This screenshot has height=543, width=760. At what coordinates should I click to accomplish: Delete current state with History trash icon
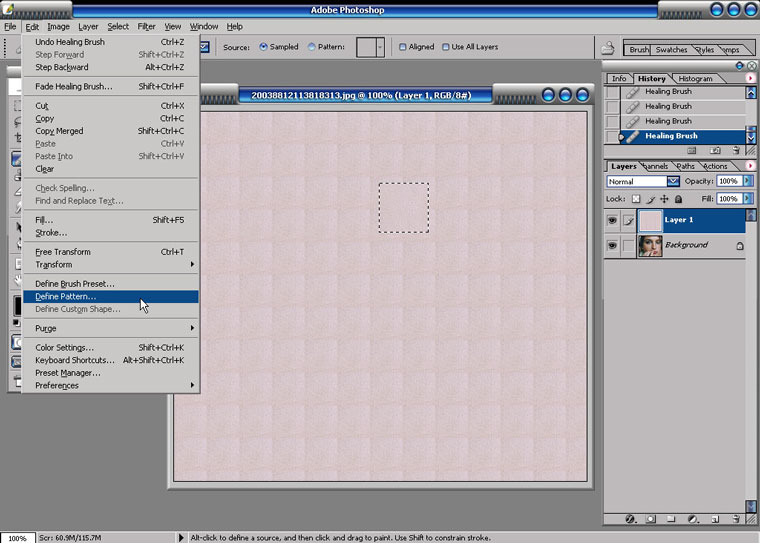click(737, 151)
